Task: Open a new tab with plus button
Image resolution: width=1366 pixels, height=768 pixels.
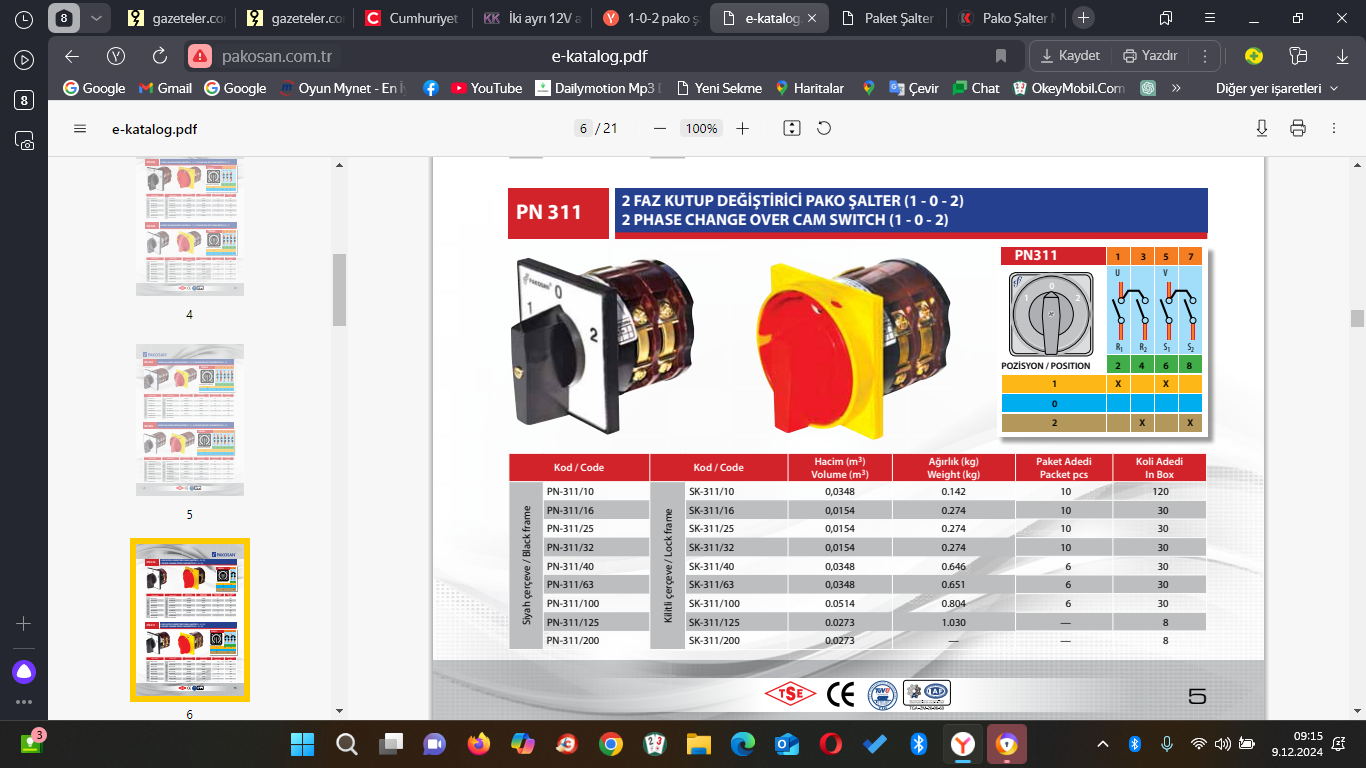Action: click(x=1083, y=18)
